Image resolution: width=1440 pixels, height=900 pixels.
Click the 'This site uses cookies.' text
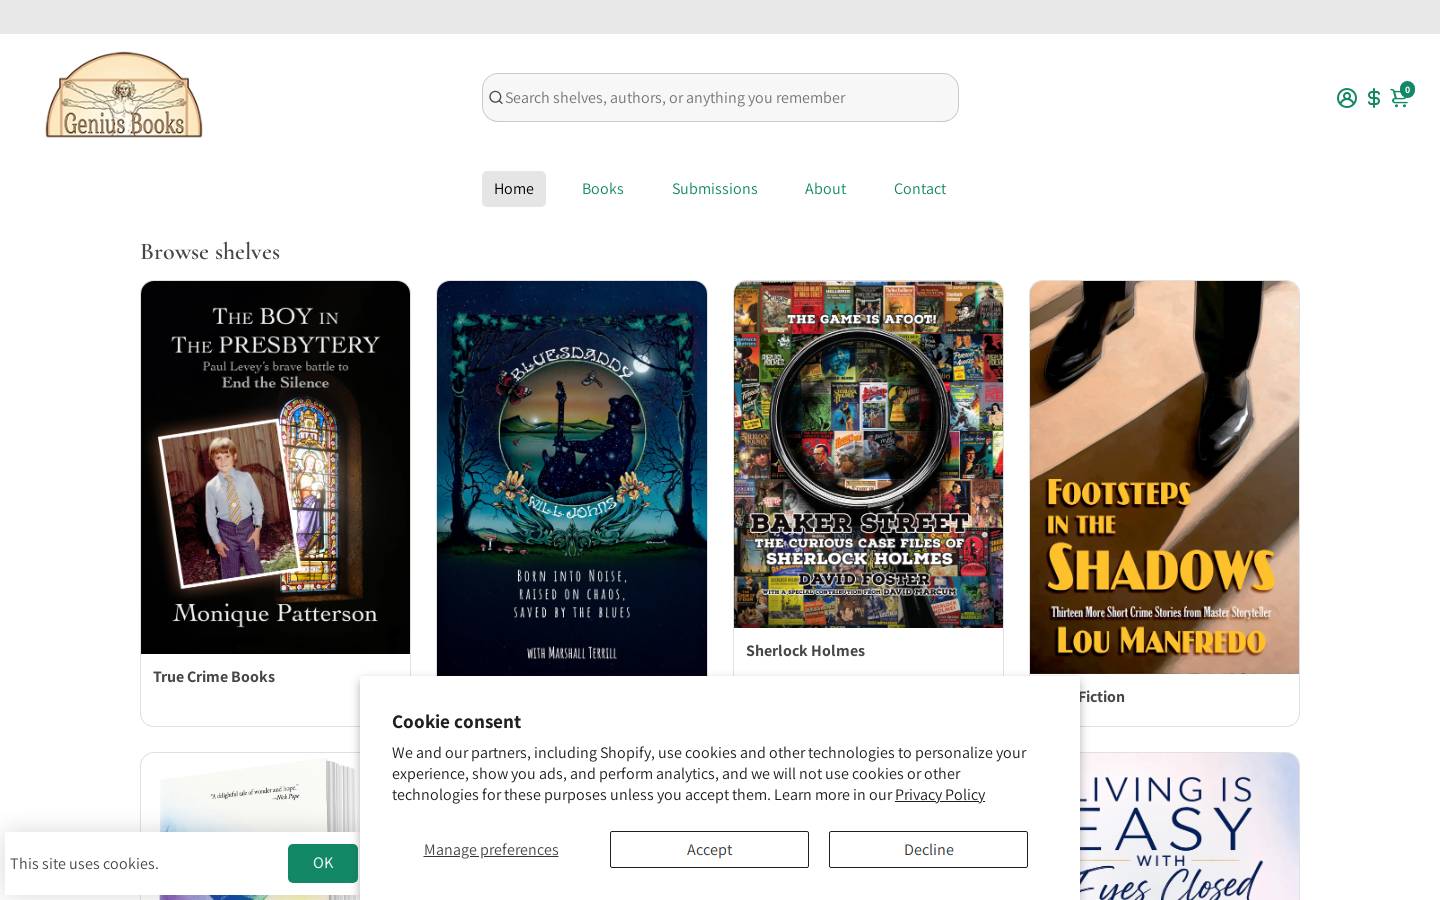[84, 864]
